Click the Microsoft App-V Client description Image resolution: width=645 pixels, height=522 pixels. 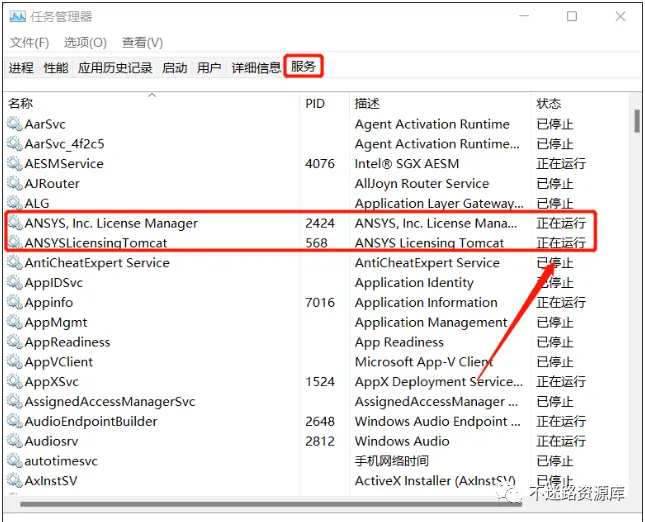point(424,362)
